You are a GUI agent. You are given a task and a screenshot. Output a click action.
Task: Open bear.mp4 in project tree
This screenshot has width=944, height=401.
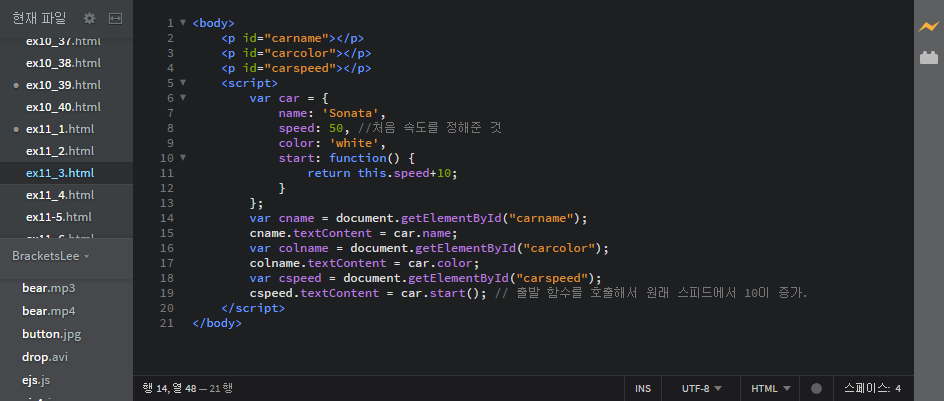point(49,311)
